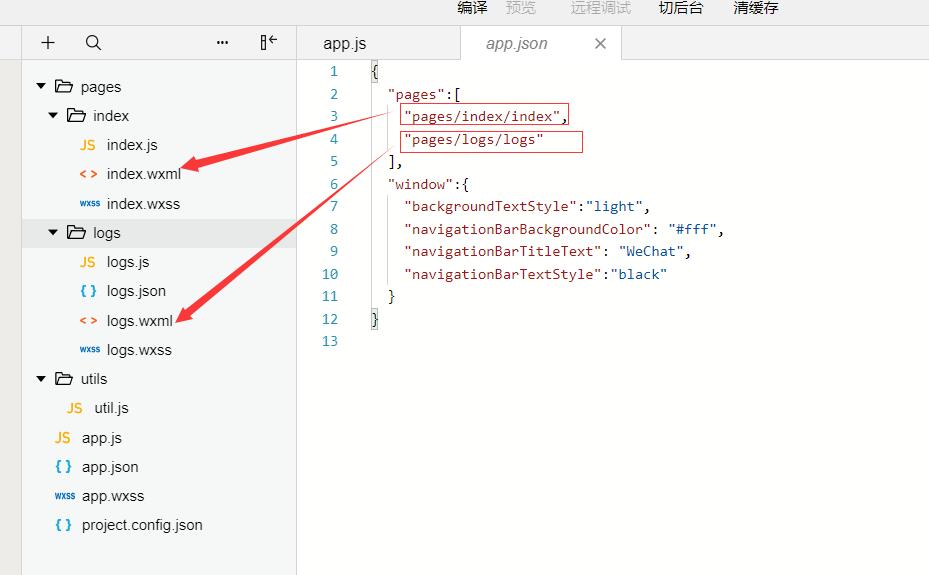
Task: Click 预览 in the top toolbar
Action: pos(521,8)
